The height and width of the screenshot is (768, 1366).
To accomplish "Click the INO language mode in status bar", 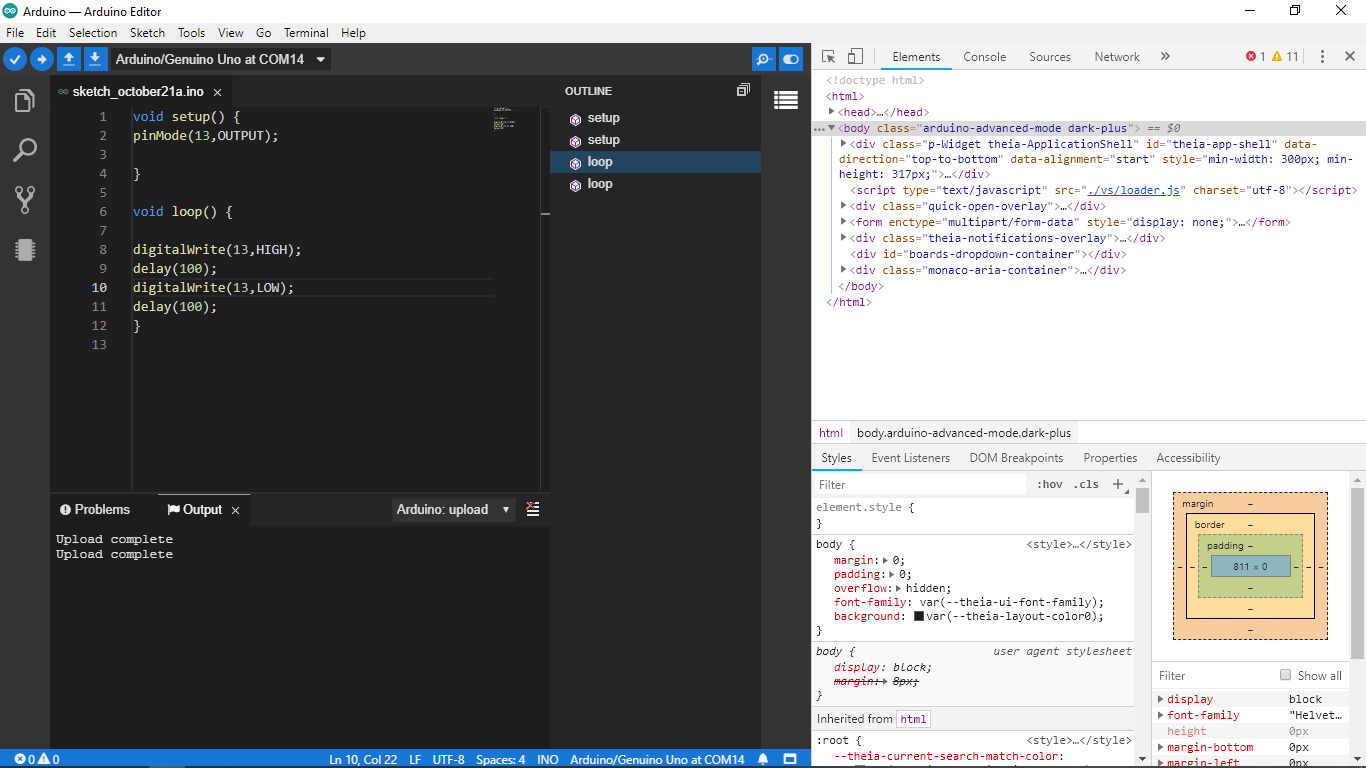I will [x=547, y=759].
